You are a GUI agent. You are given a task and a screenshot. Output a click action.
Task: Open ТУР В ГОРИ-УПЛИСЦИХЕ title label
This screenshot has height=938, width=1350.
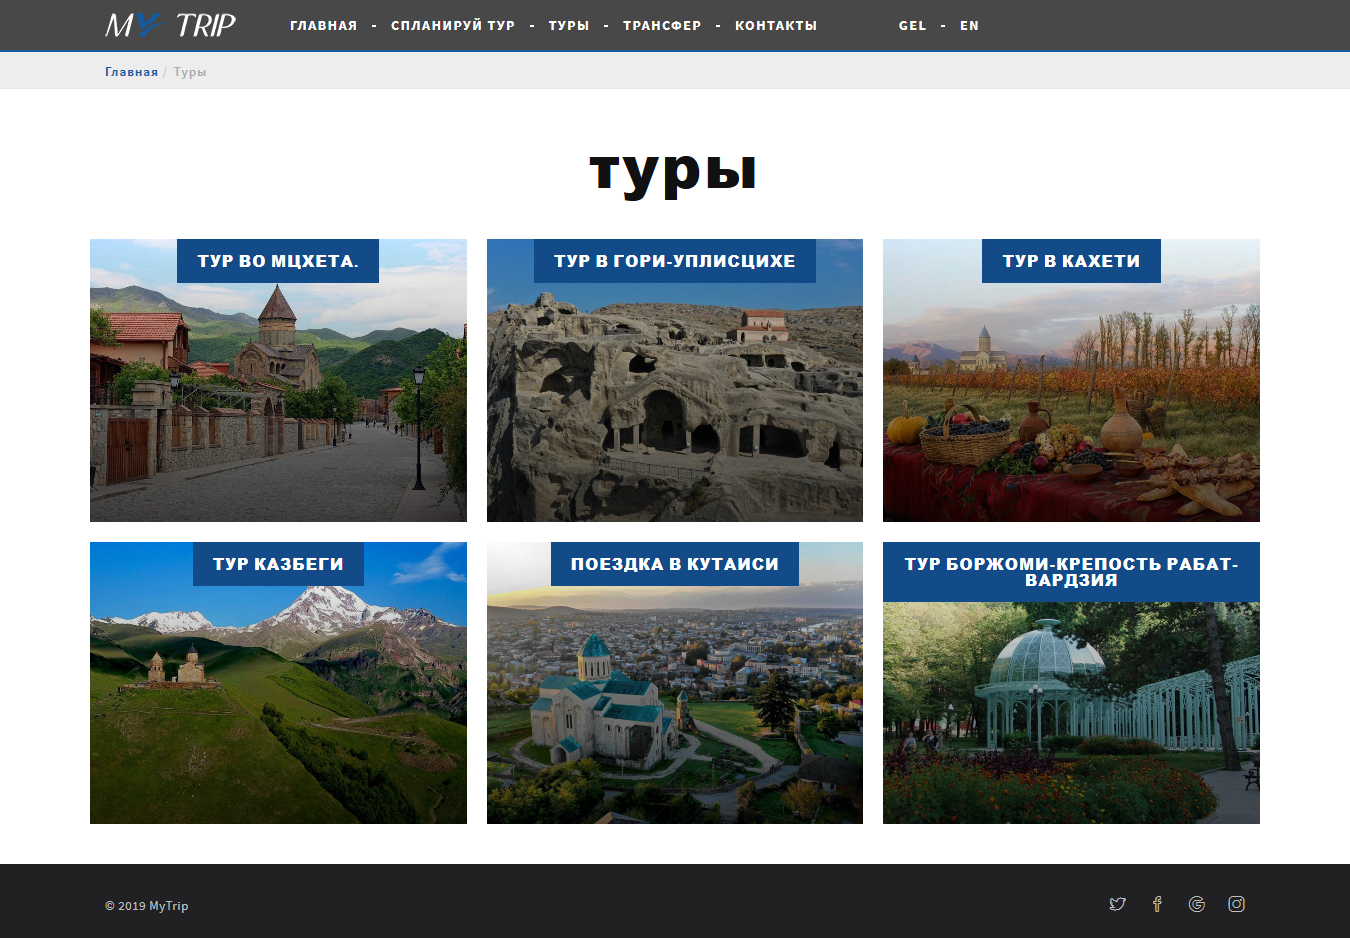point(675,261)
